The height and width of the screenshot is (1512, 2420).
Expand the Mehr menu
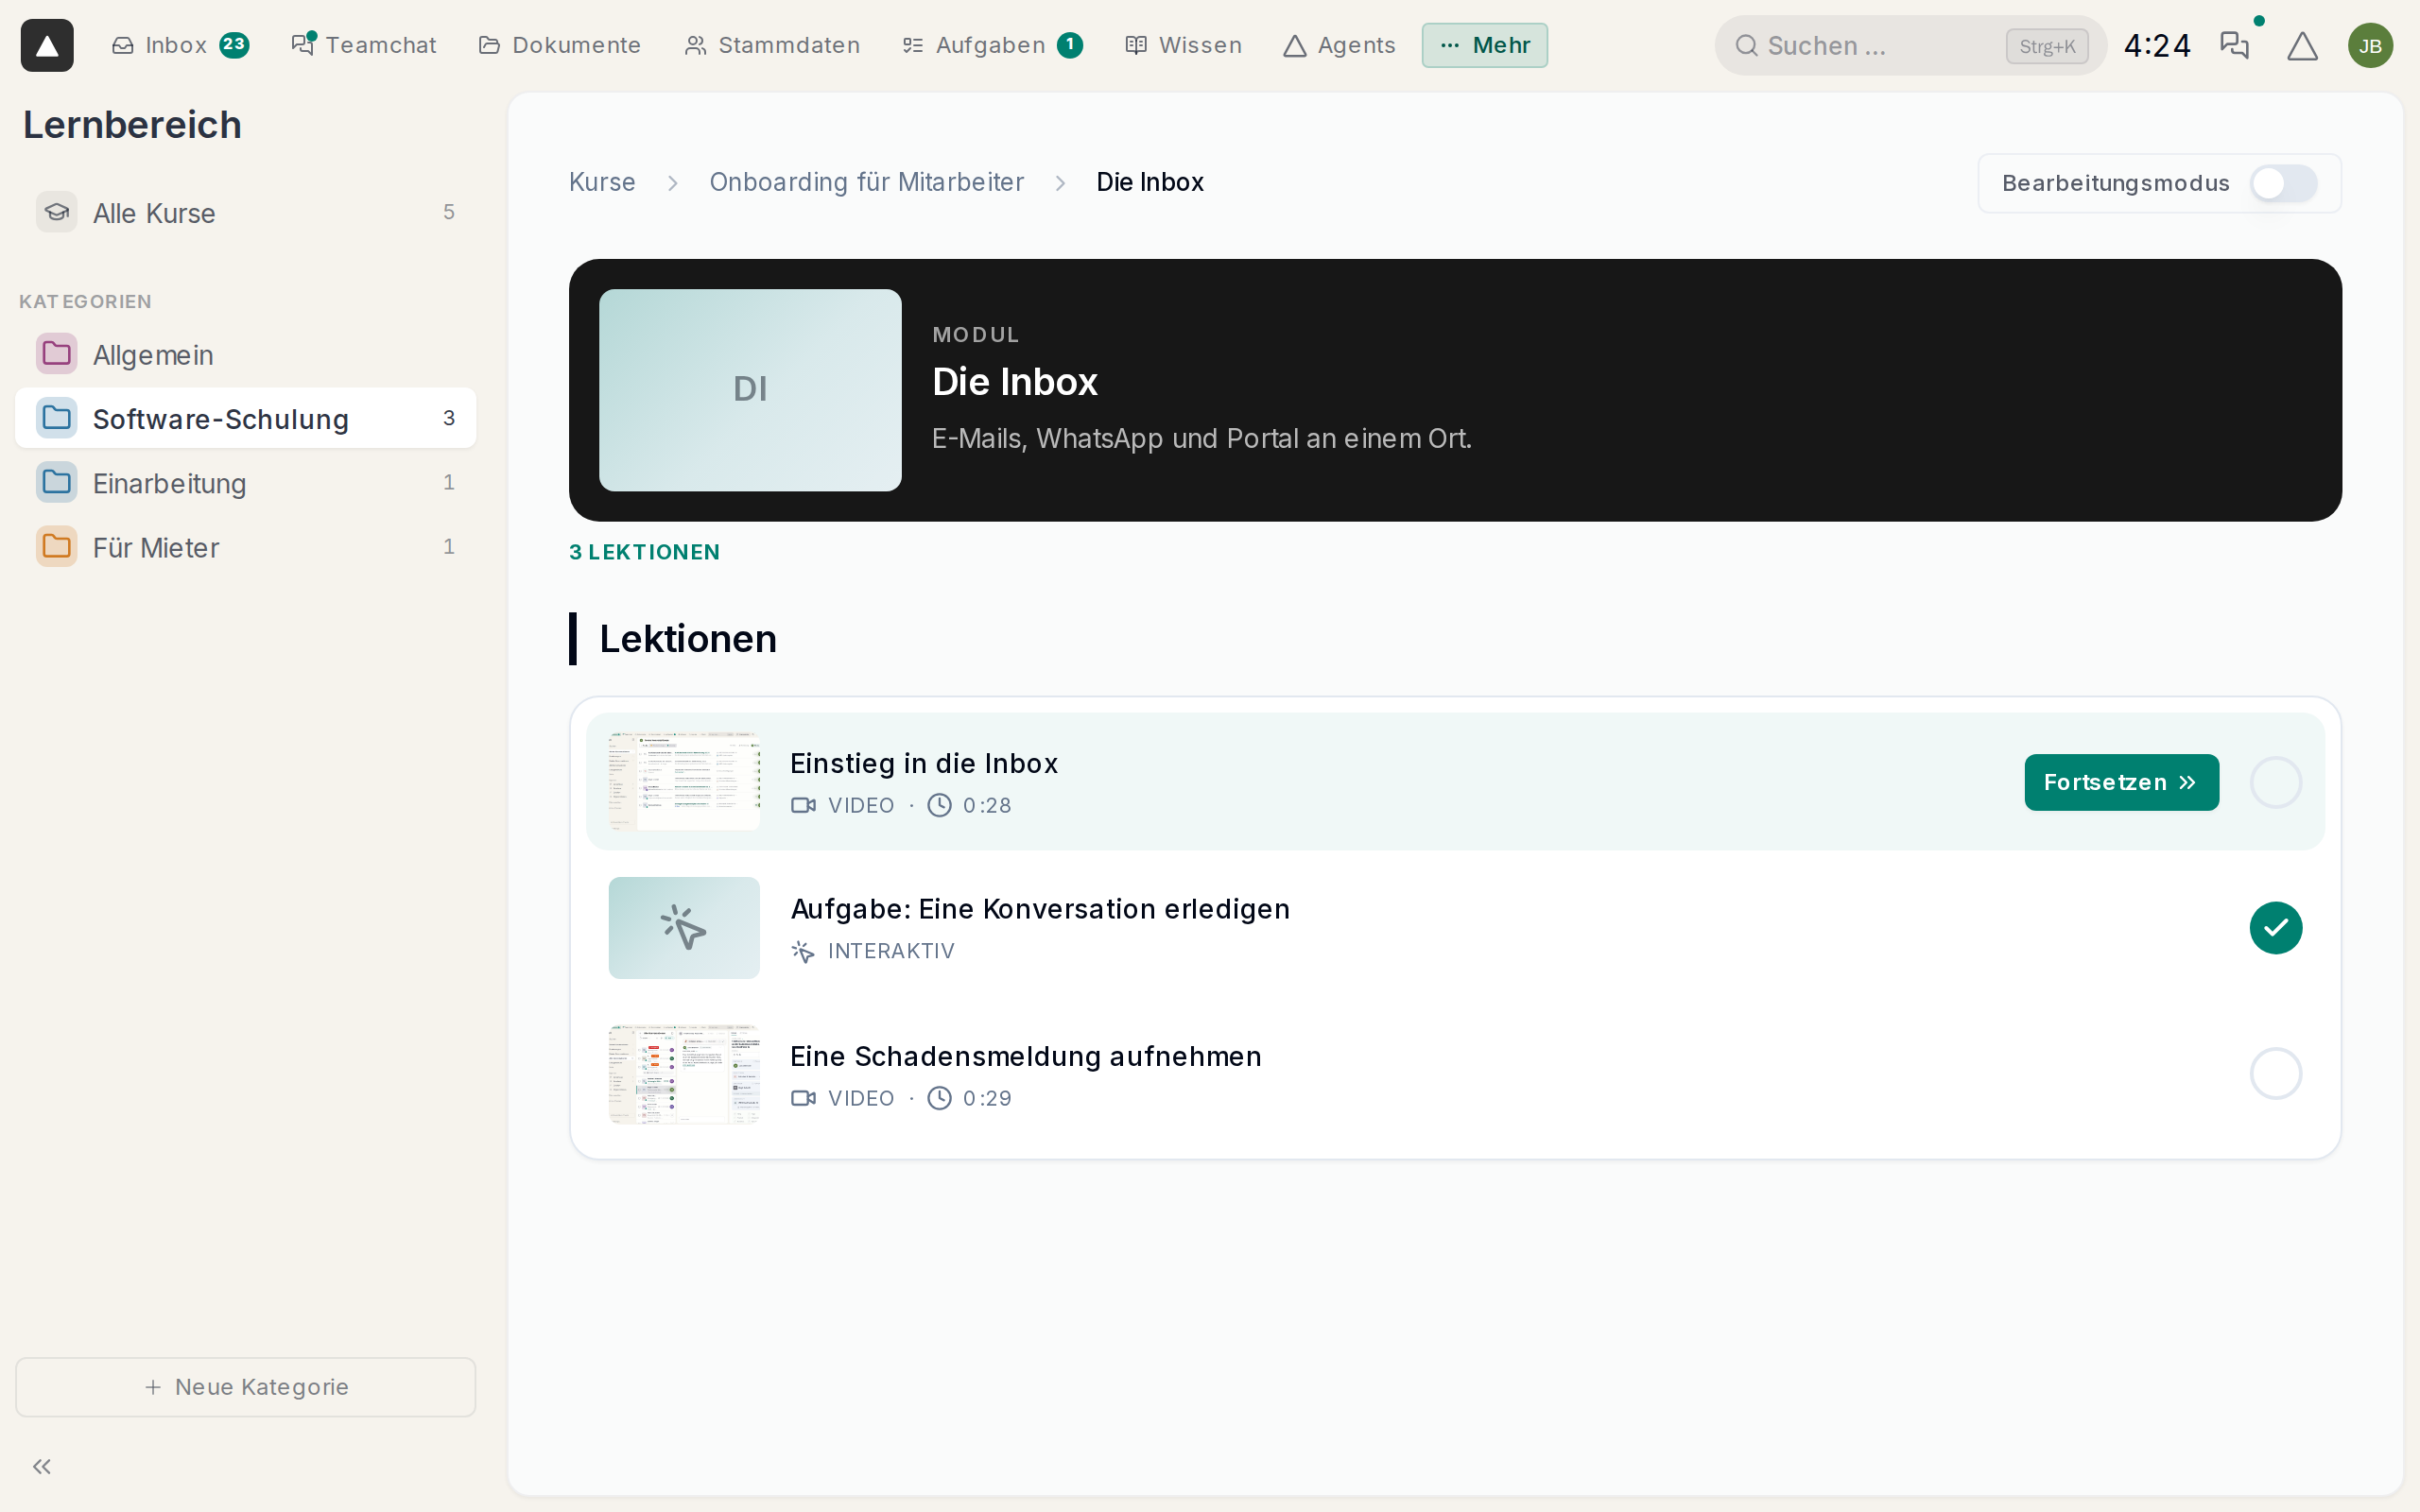[x=1485, y=45]
